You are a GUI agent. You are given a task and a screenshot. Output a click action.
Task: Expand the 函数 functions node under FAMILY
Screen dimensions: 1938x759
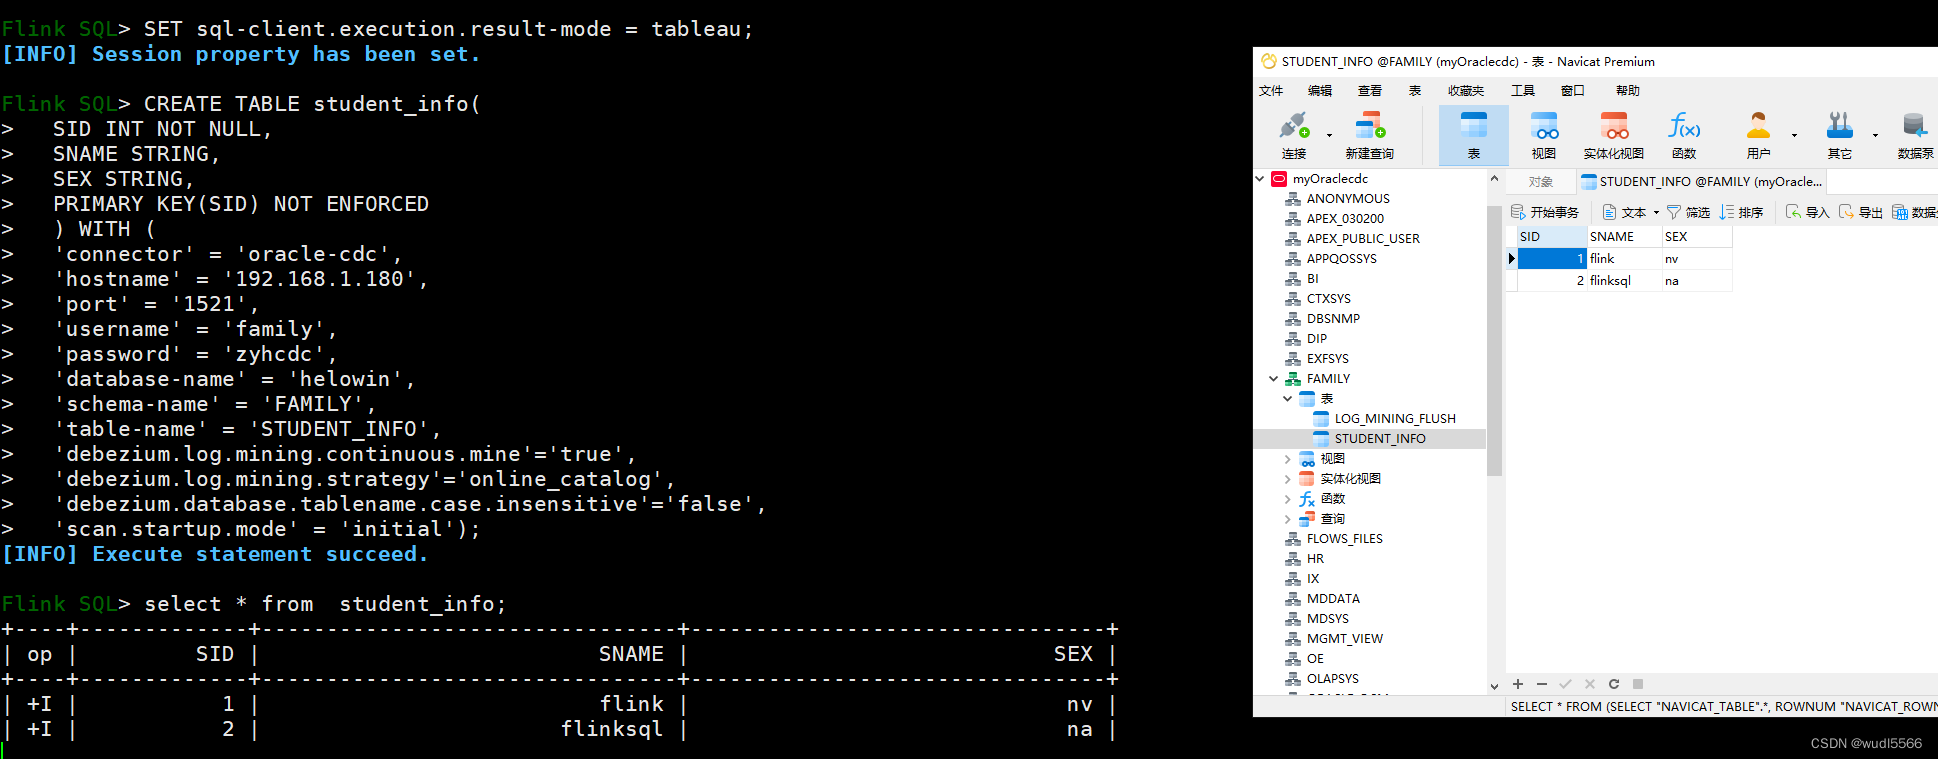[1288, 499]
